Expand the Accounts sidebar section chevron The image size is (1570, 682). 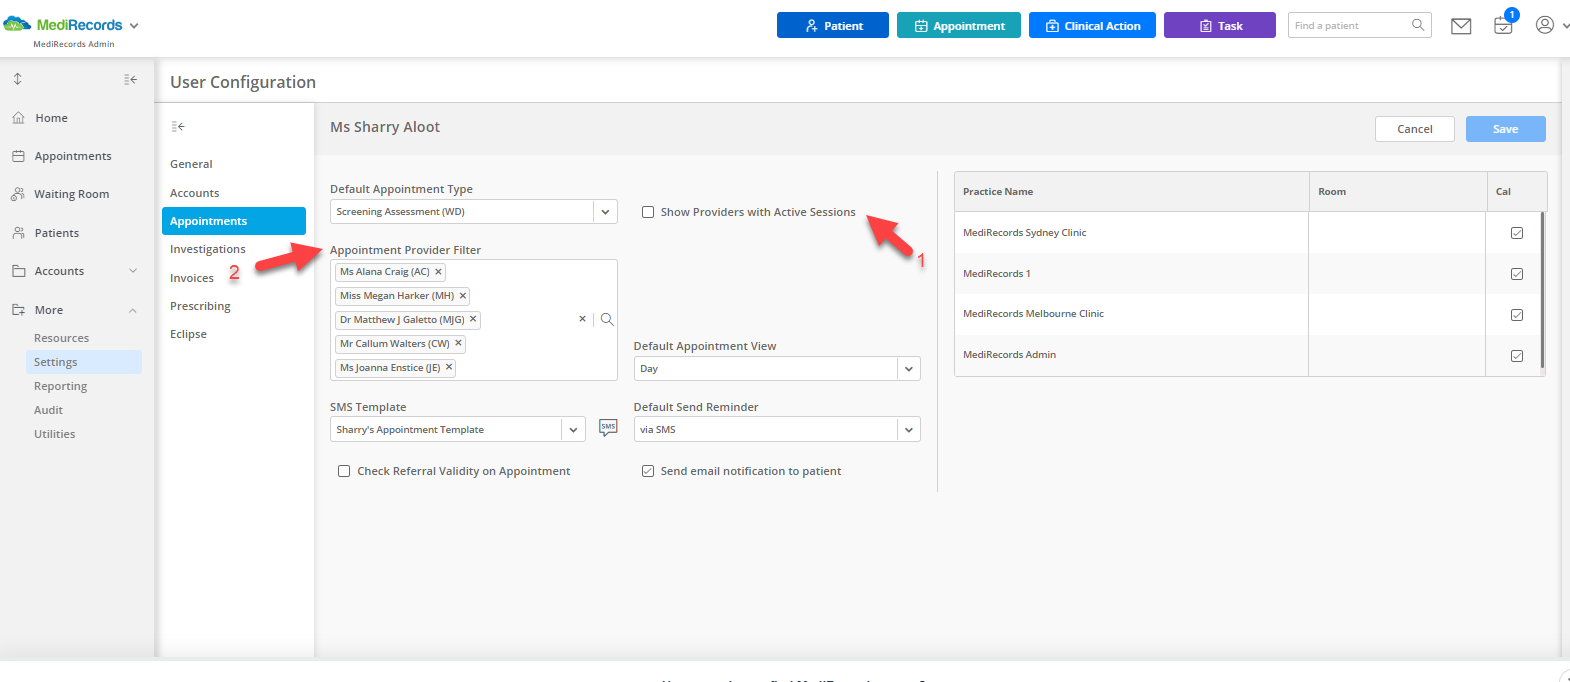[133, 271]
